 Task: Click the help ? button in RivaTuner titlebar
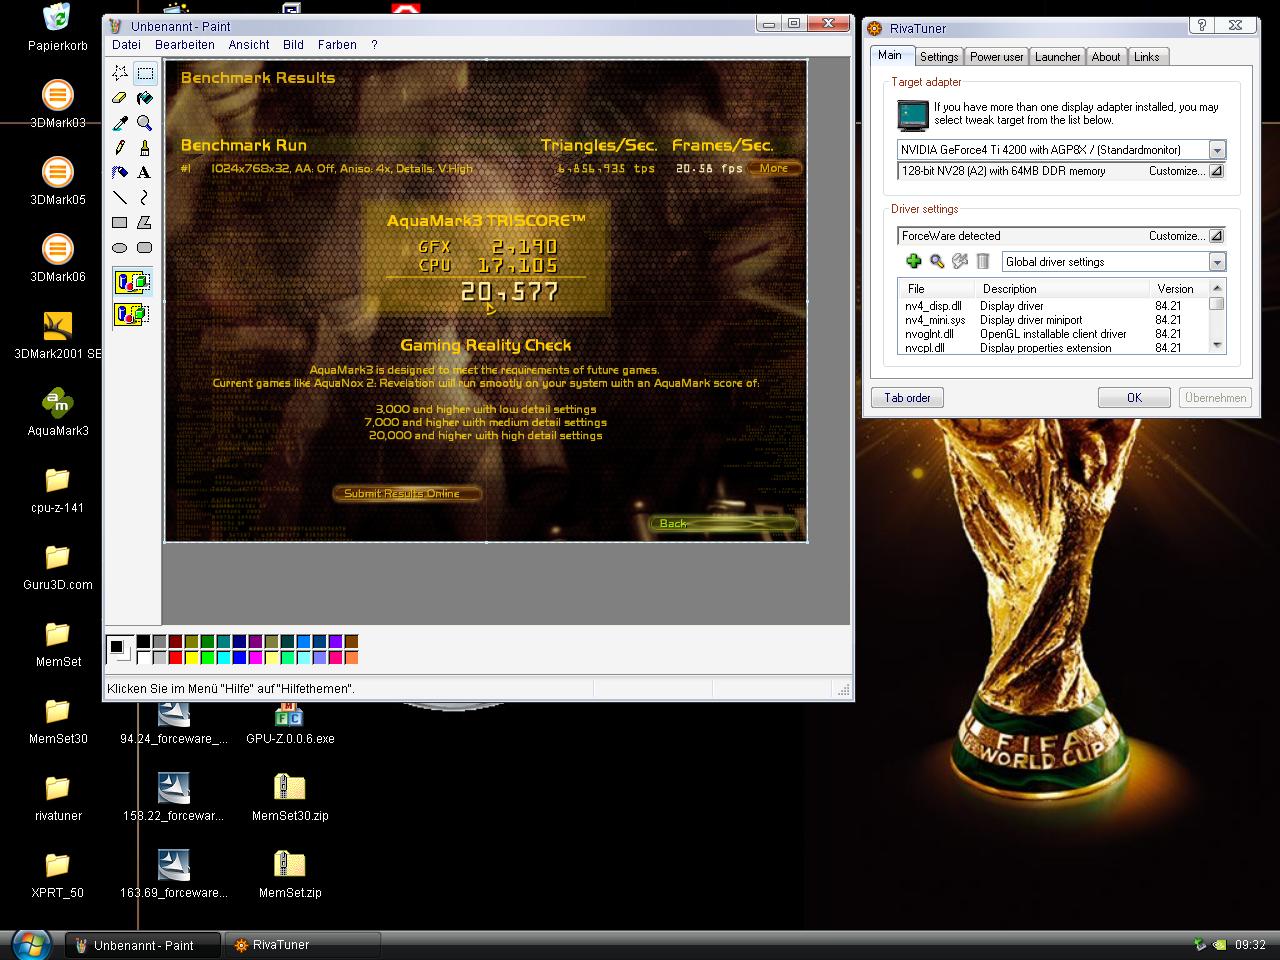click(x=1202, y=26)
